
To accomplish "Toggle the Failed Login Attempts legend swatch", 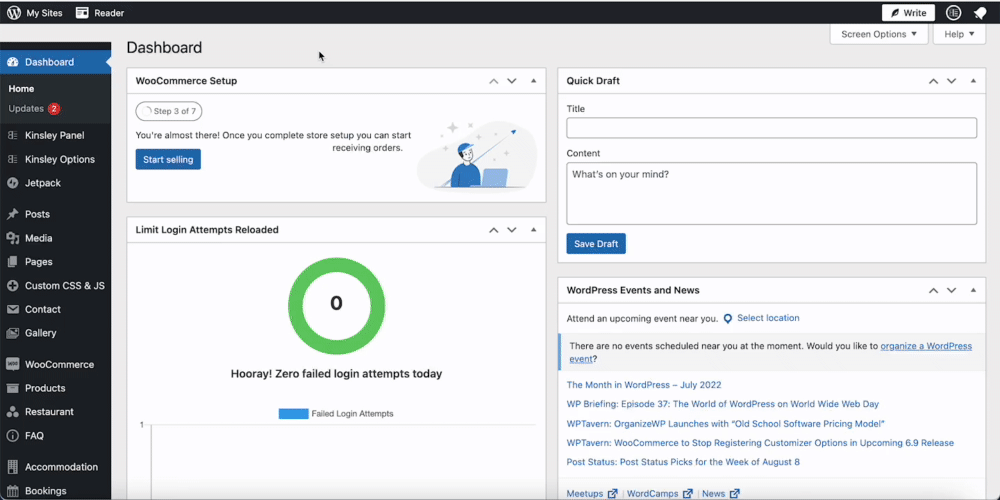I will pyautogui.click(x=293, y=413).
